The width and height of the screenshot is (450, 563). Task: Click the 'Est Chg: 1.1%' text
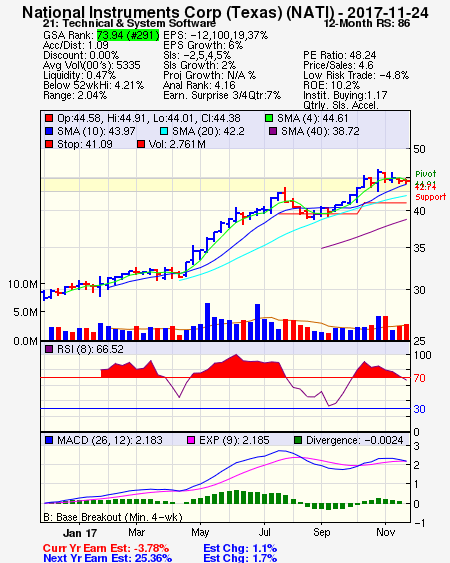tap(240, 548)
